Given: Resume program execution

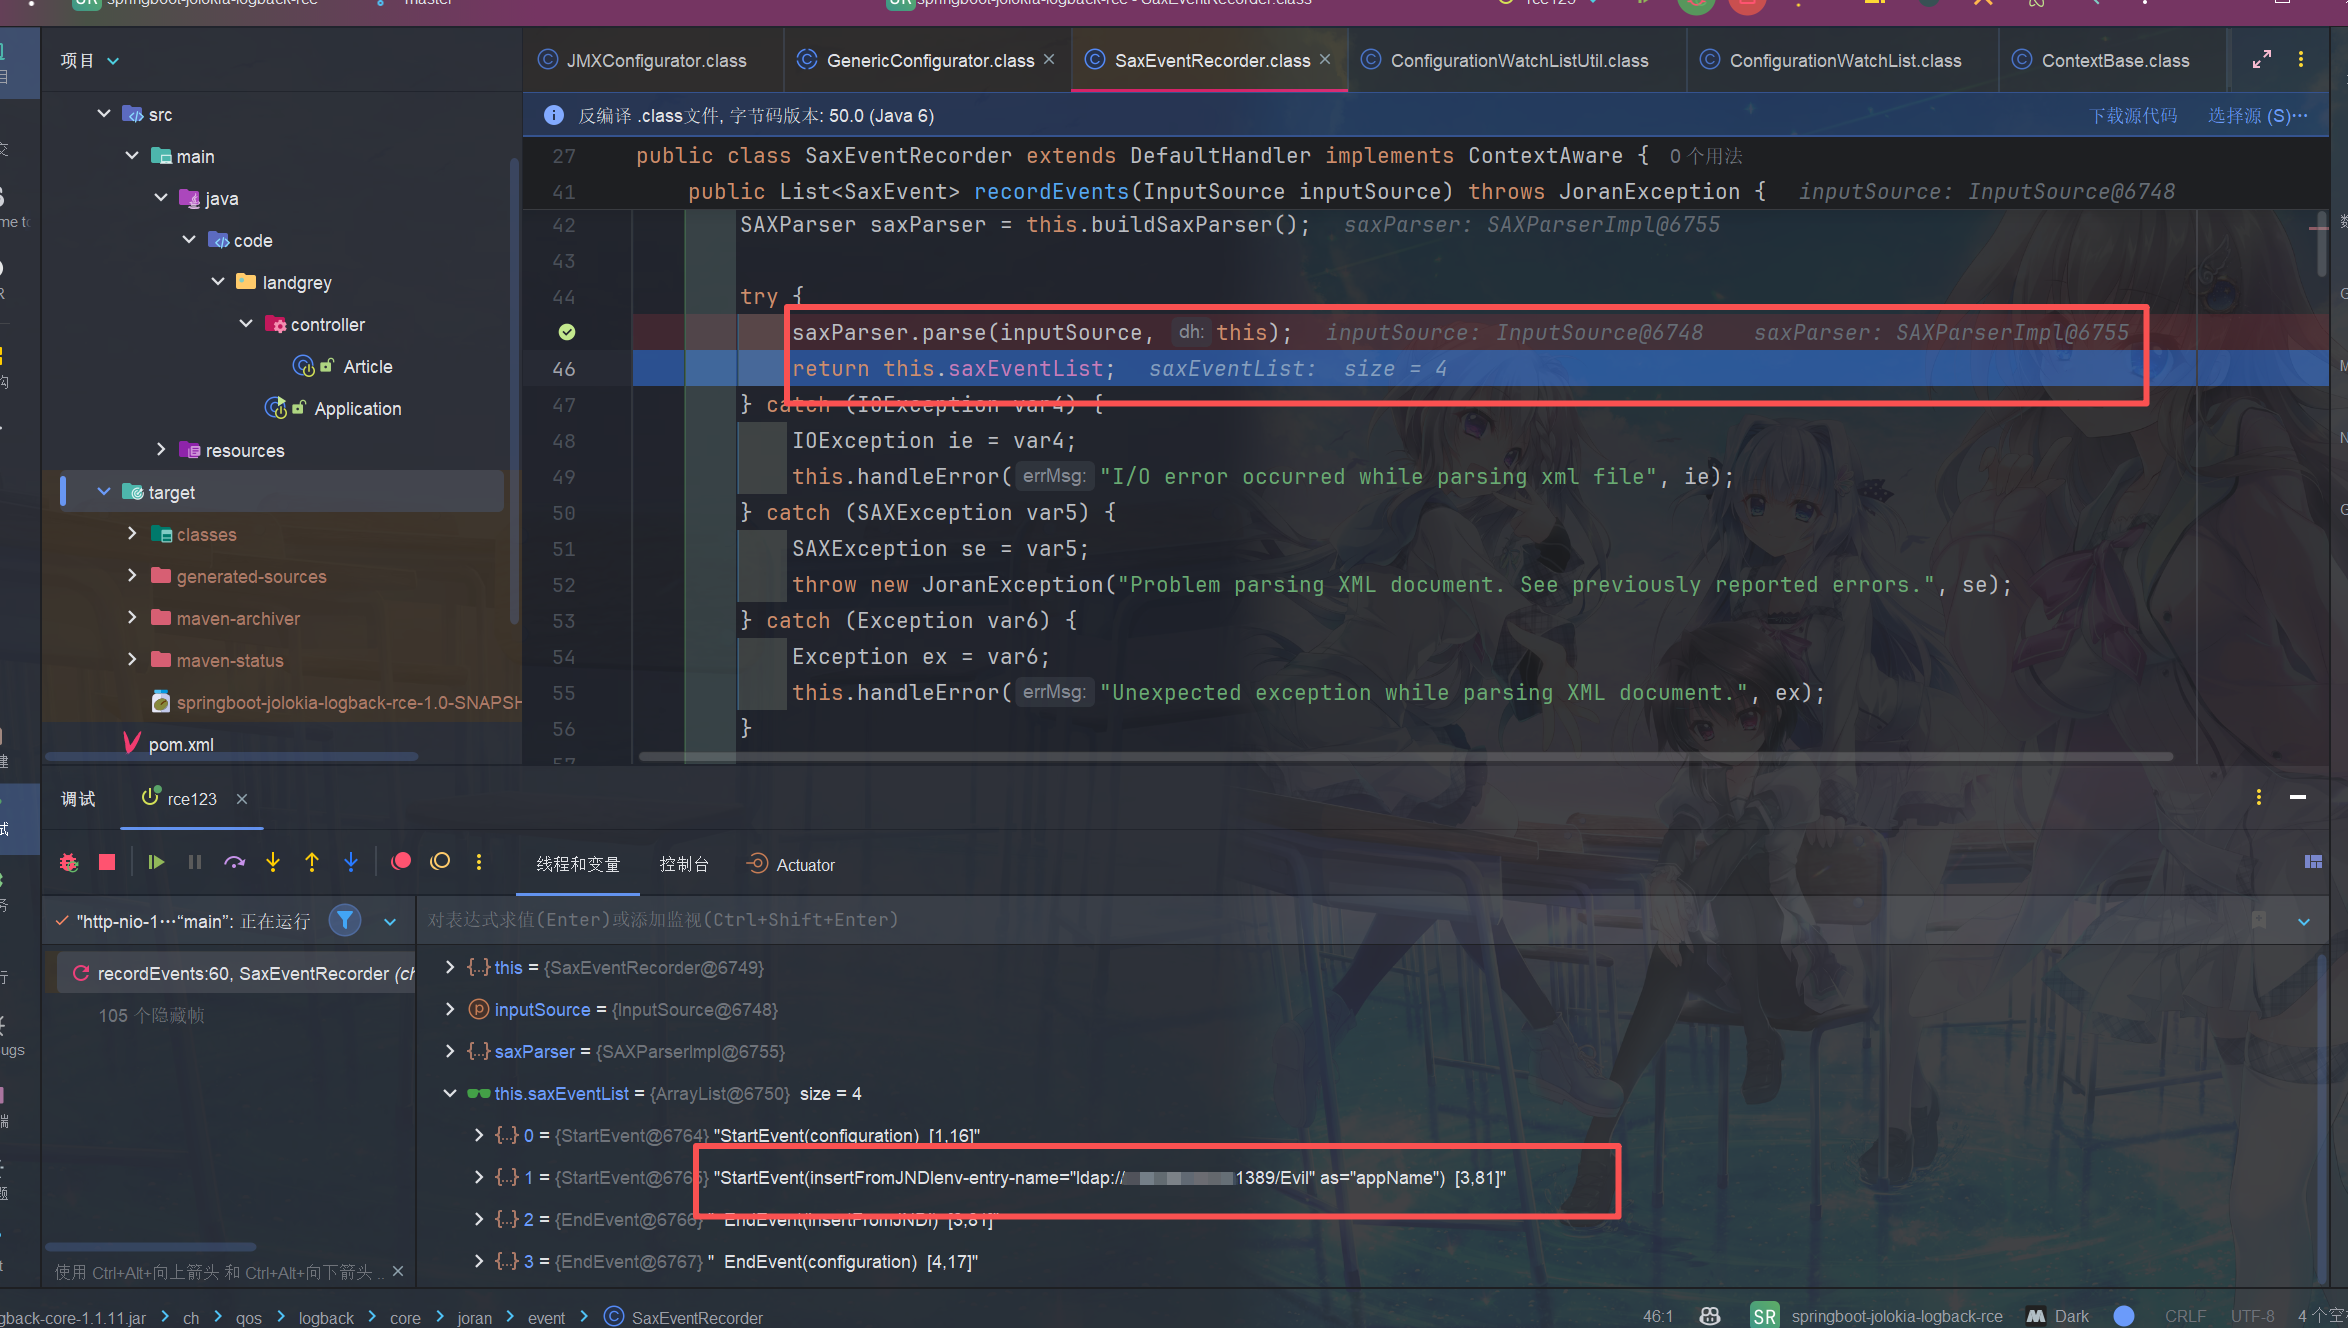Looking at the screenshot, I should point(156,862).
